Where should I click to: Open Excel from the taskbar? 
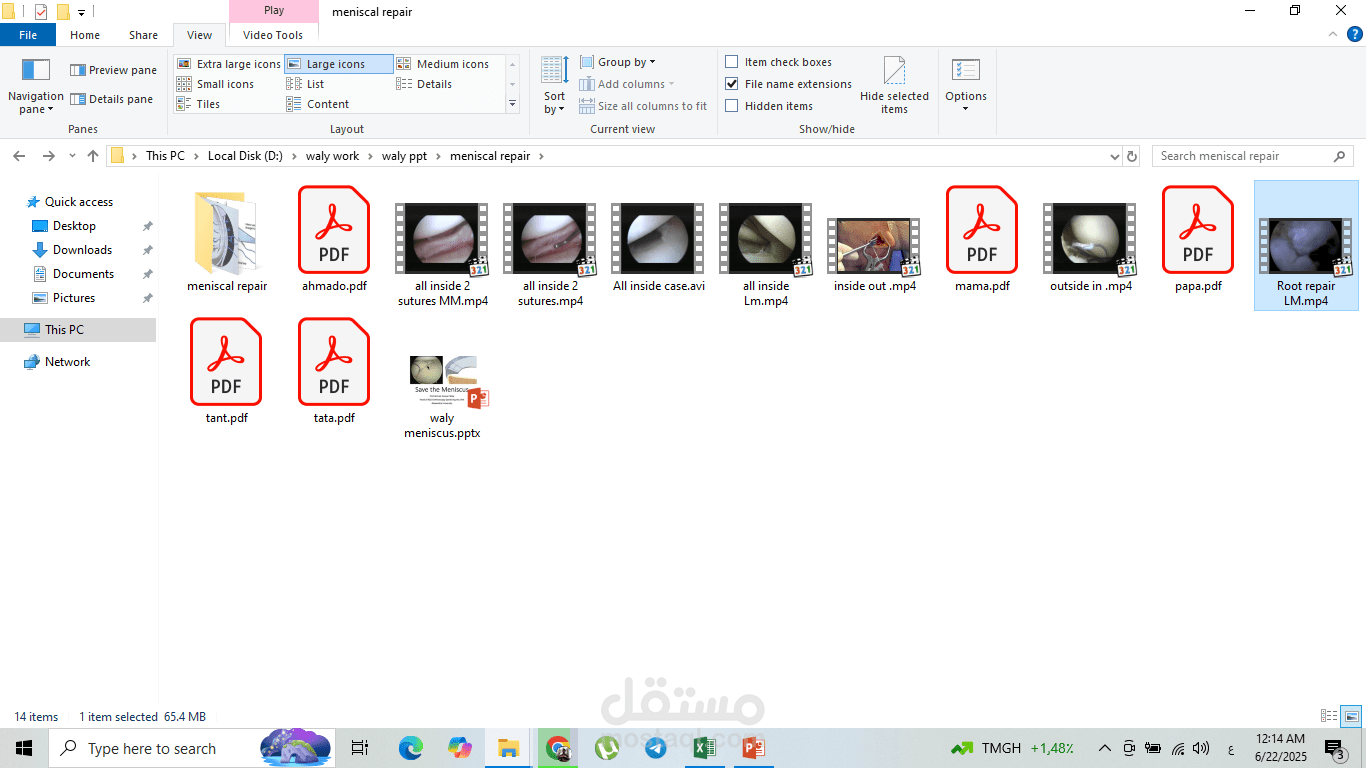(x=704, y=748)
